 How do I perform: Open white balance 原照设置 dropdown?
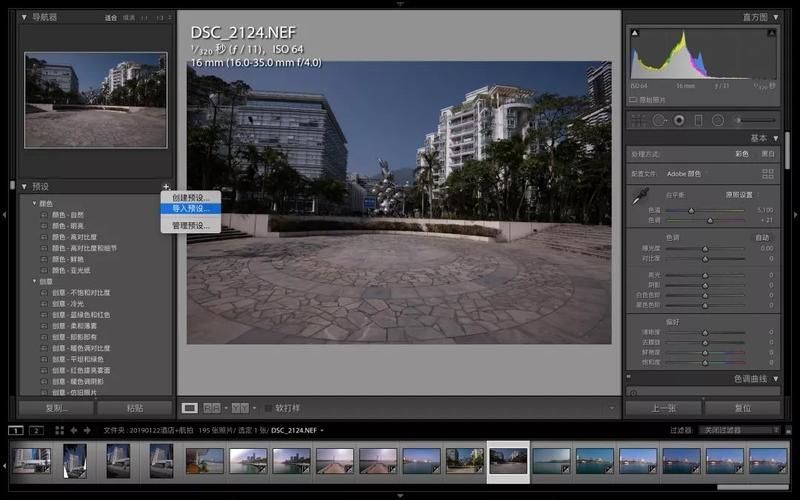[742, 195]
